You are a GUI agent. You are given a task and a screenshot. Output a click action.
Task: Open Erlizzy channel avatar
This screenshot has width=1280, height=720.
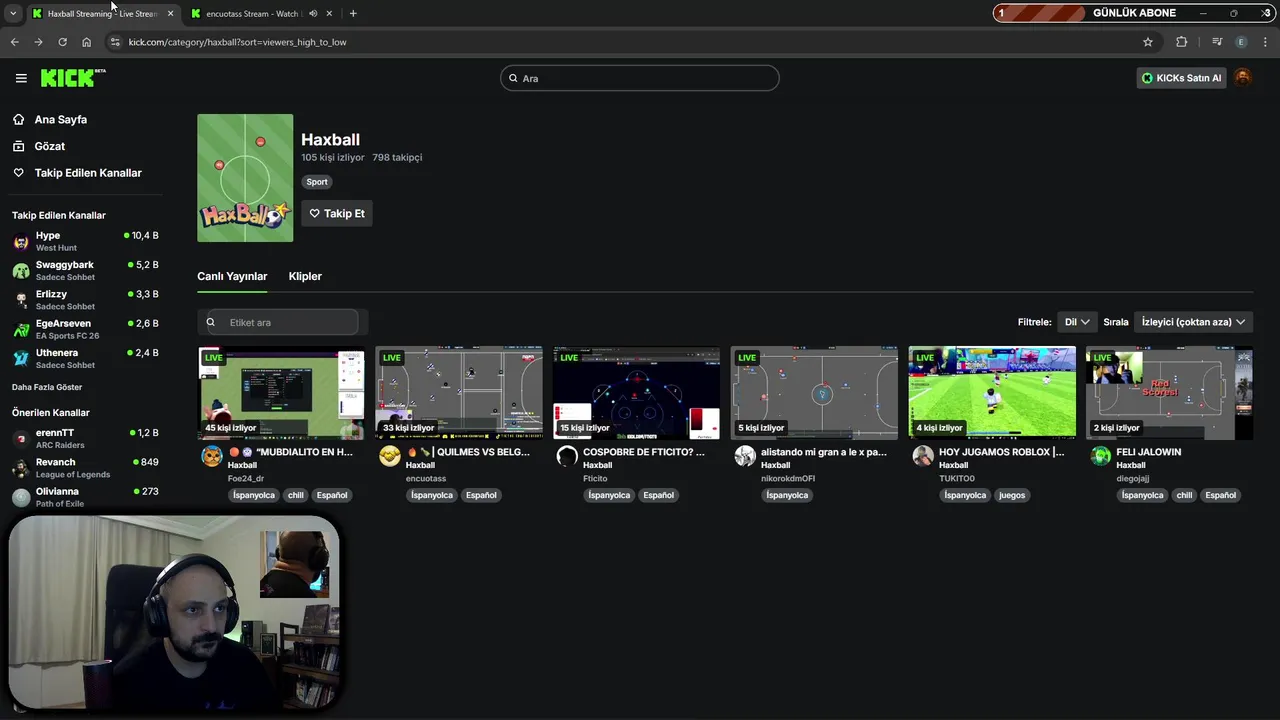(21, 299)
